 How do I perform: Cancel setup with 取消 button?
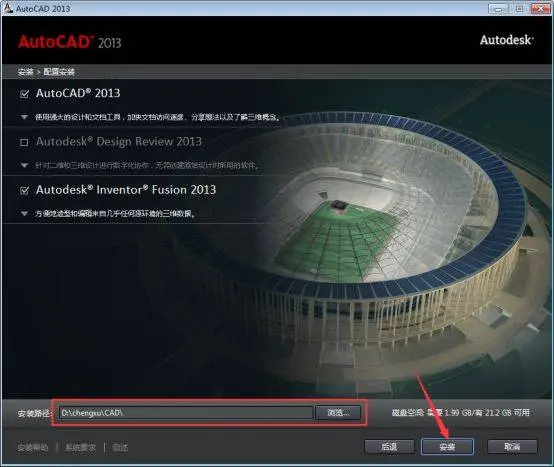click(x=512, y=447)
